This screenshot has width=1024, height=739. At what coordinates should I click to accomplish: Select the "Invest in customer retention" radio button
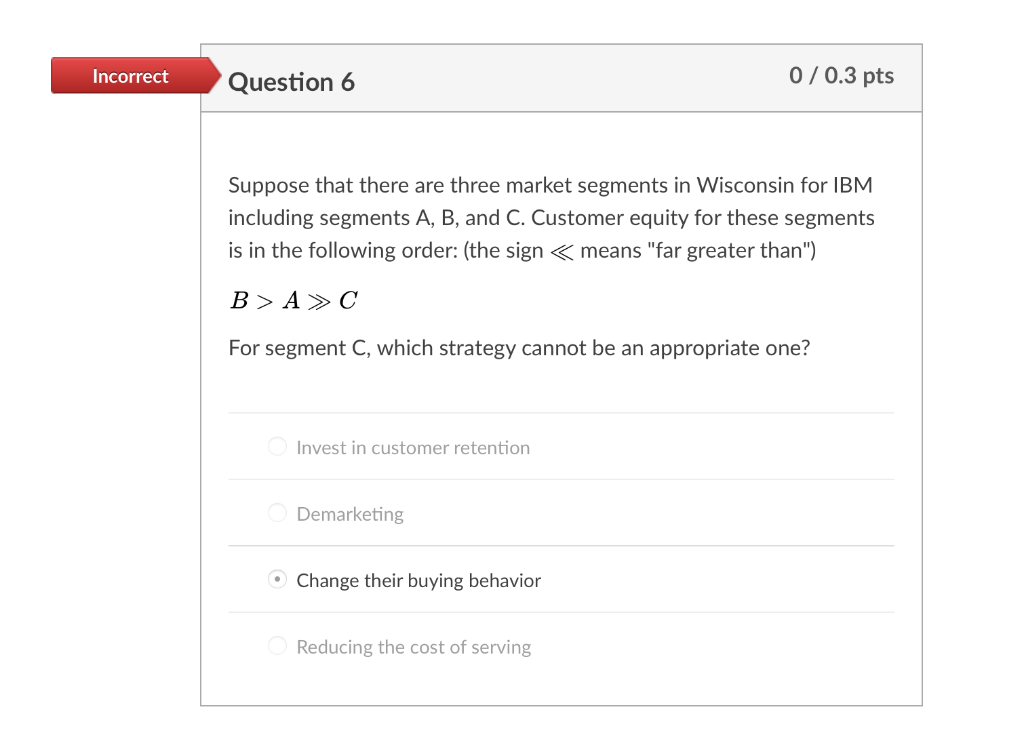click(278, 447)
